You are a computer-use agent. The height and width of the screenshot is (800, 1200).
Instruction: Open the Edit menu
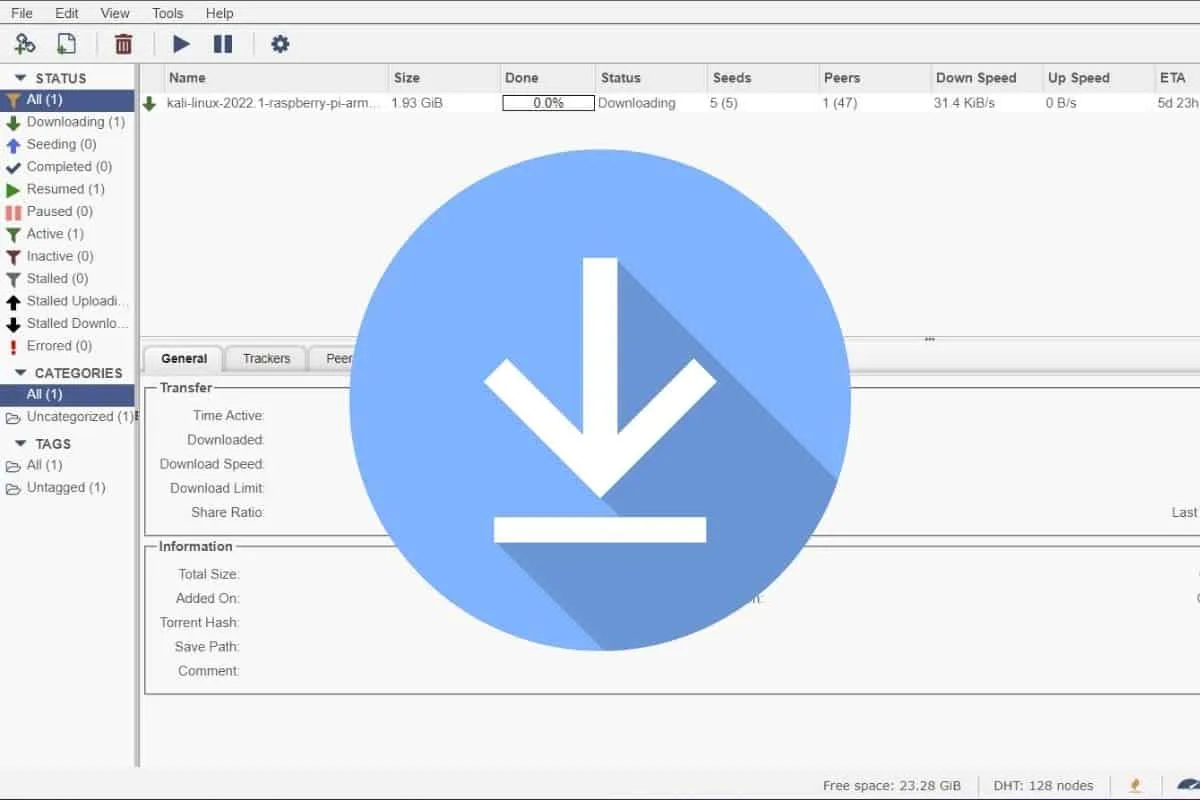pos(67,13)
